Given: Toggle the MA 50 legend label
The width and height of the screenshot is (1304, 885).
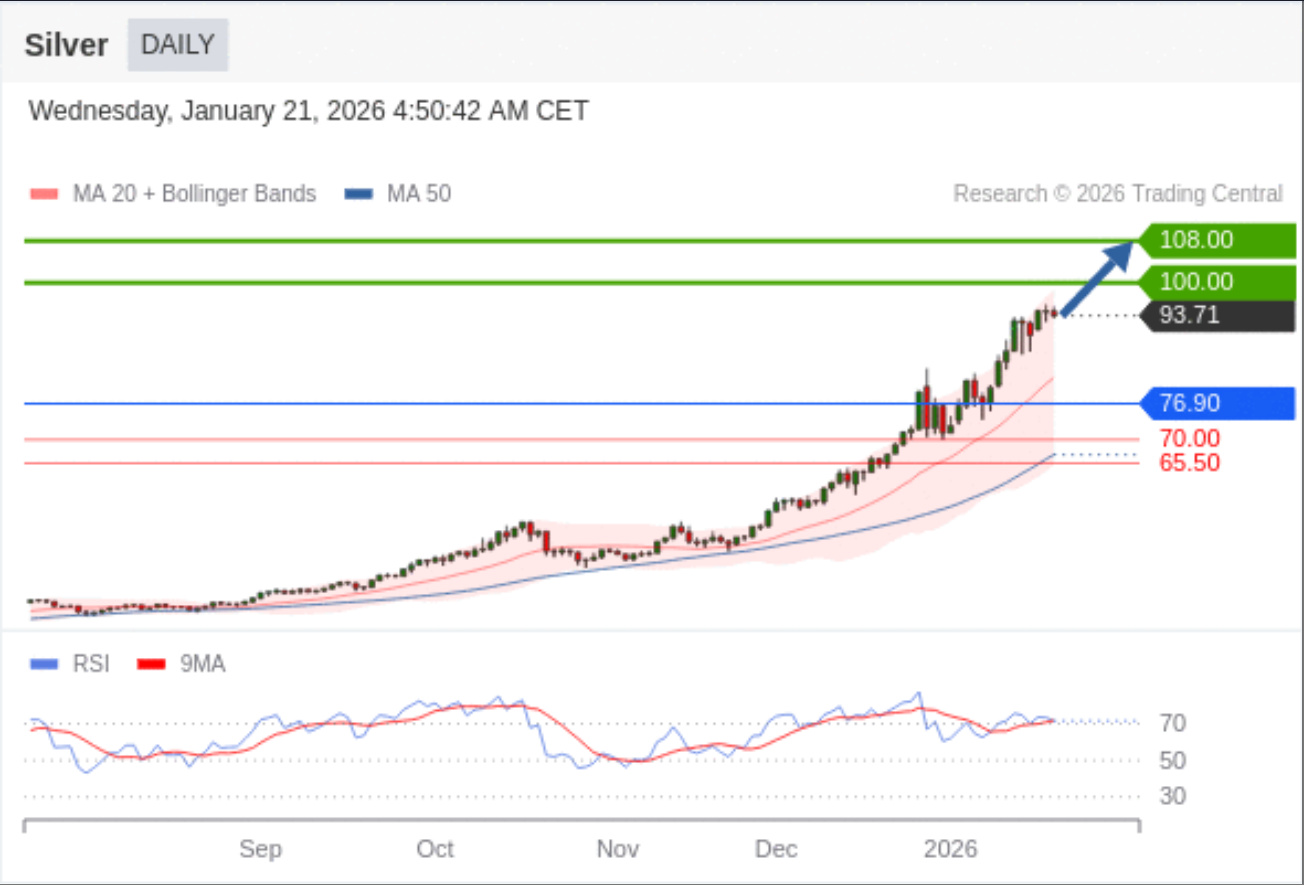Looking at the screenshot, I should click(418, 194).
